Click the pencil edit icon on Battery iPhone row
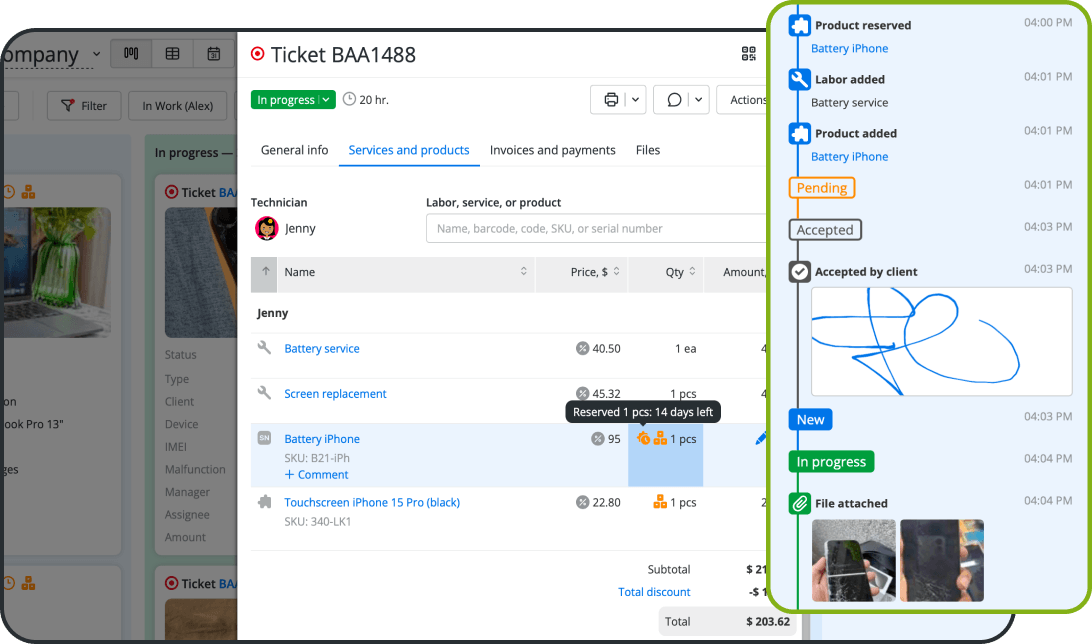 tap(760, 439)
